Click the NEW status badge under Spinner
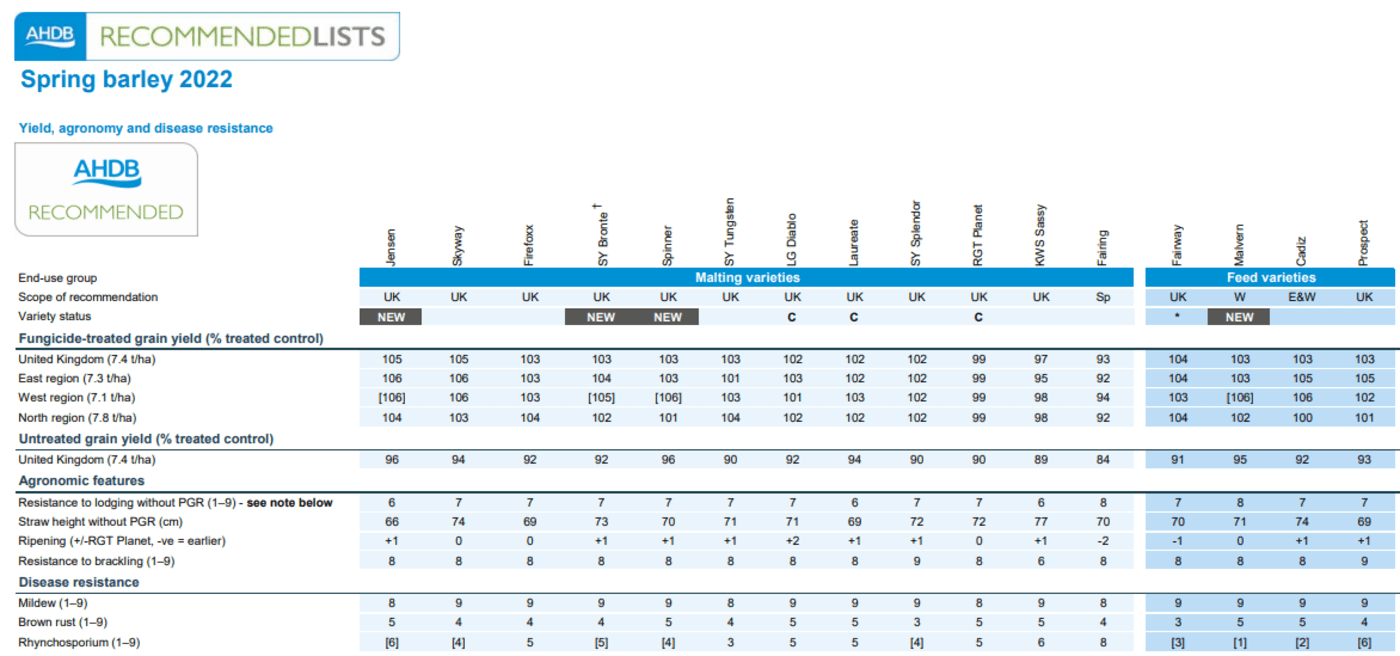 [x=668, y=317]
